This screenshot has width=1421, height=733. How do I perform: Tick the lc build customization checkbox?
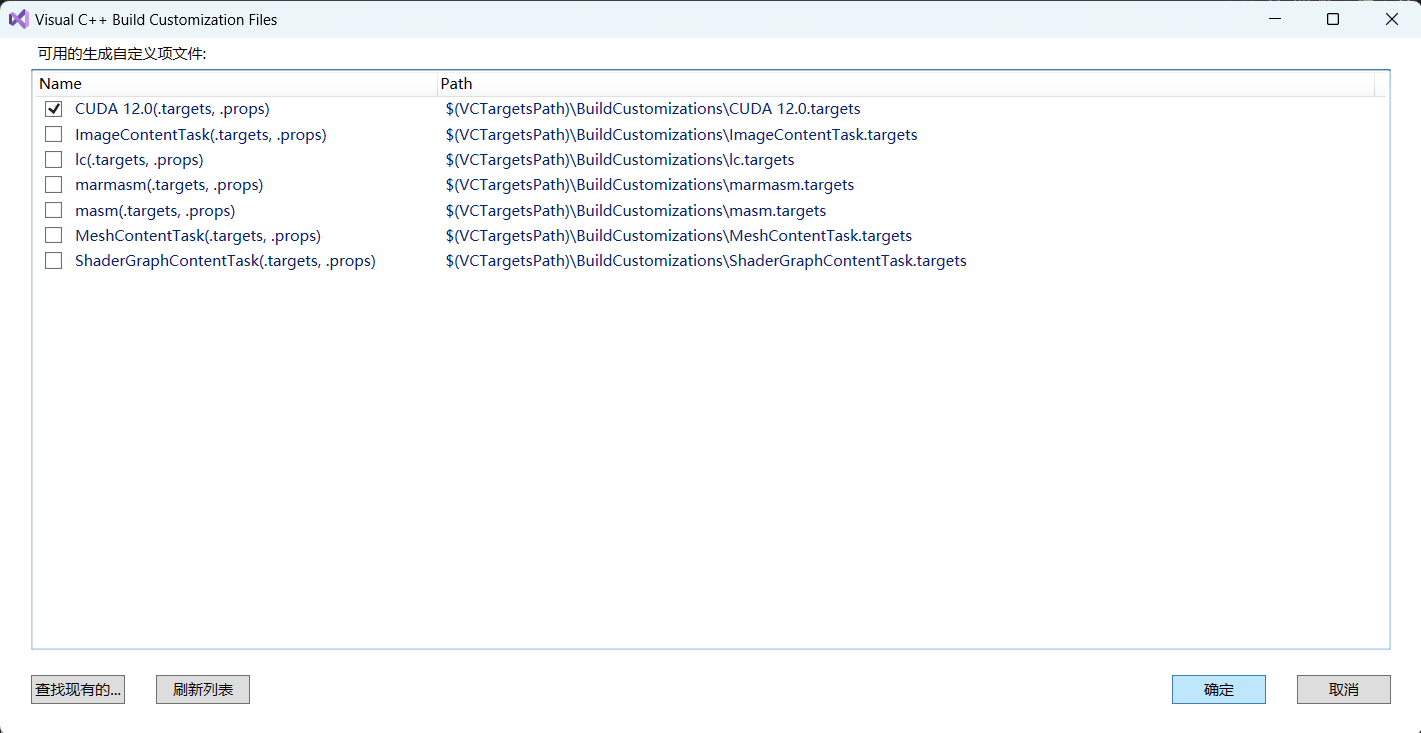[x=54, y=160]
